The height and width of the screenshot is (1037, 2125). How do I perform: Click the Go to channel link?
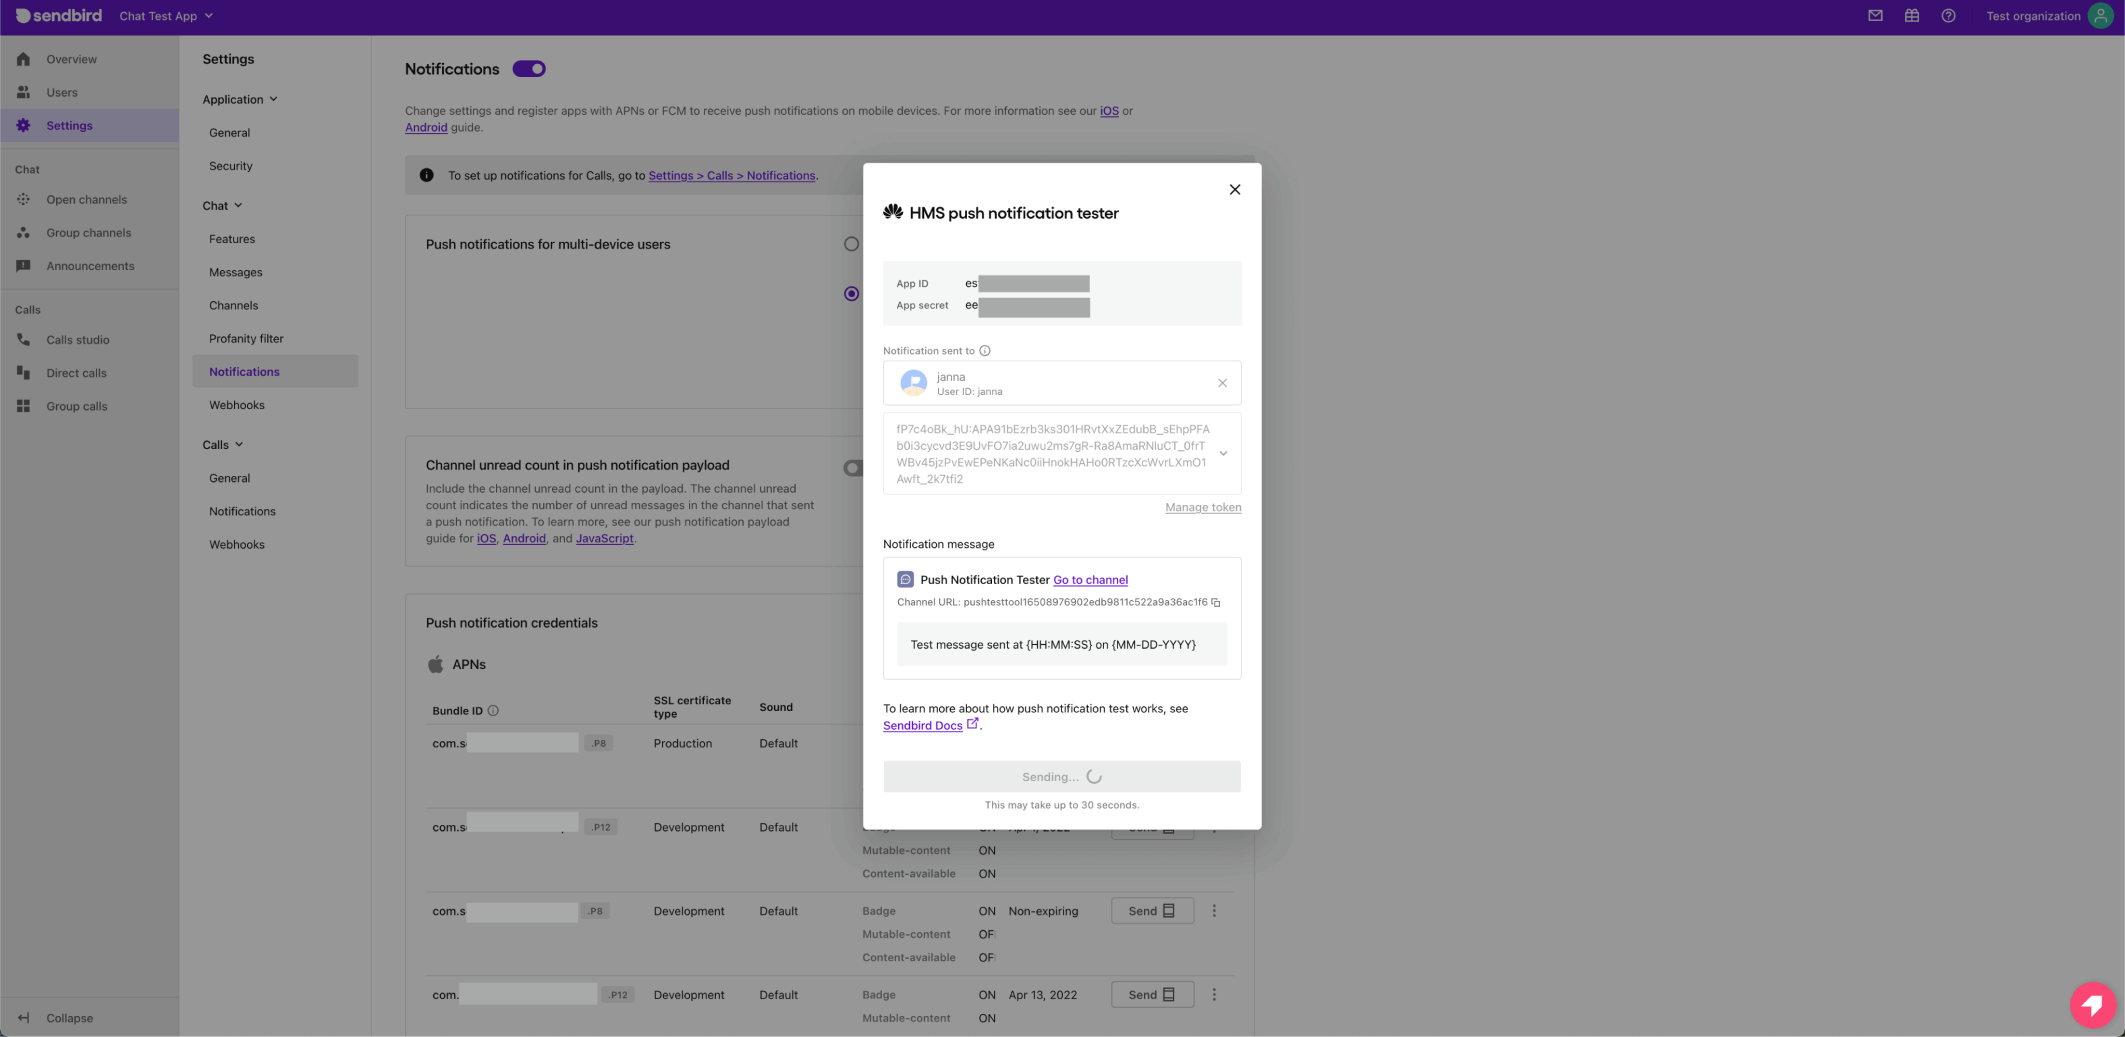[x=1090, y=580]
